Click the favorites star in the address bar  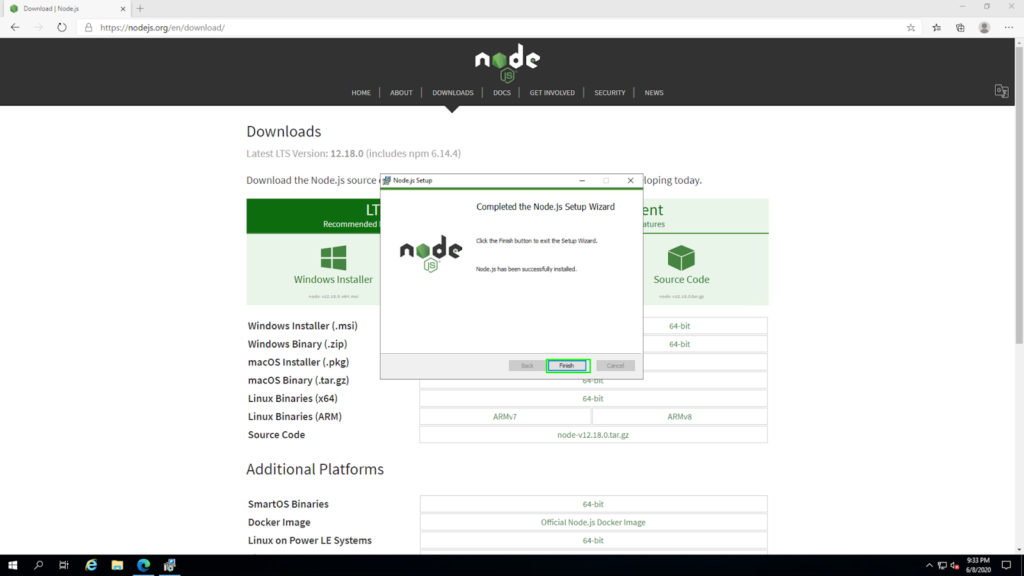910,28
